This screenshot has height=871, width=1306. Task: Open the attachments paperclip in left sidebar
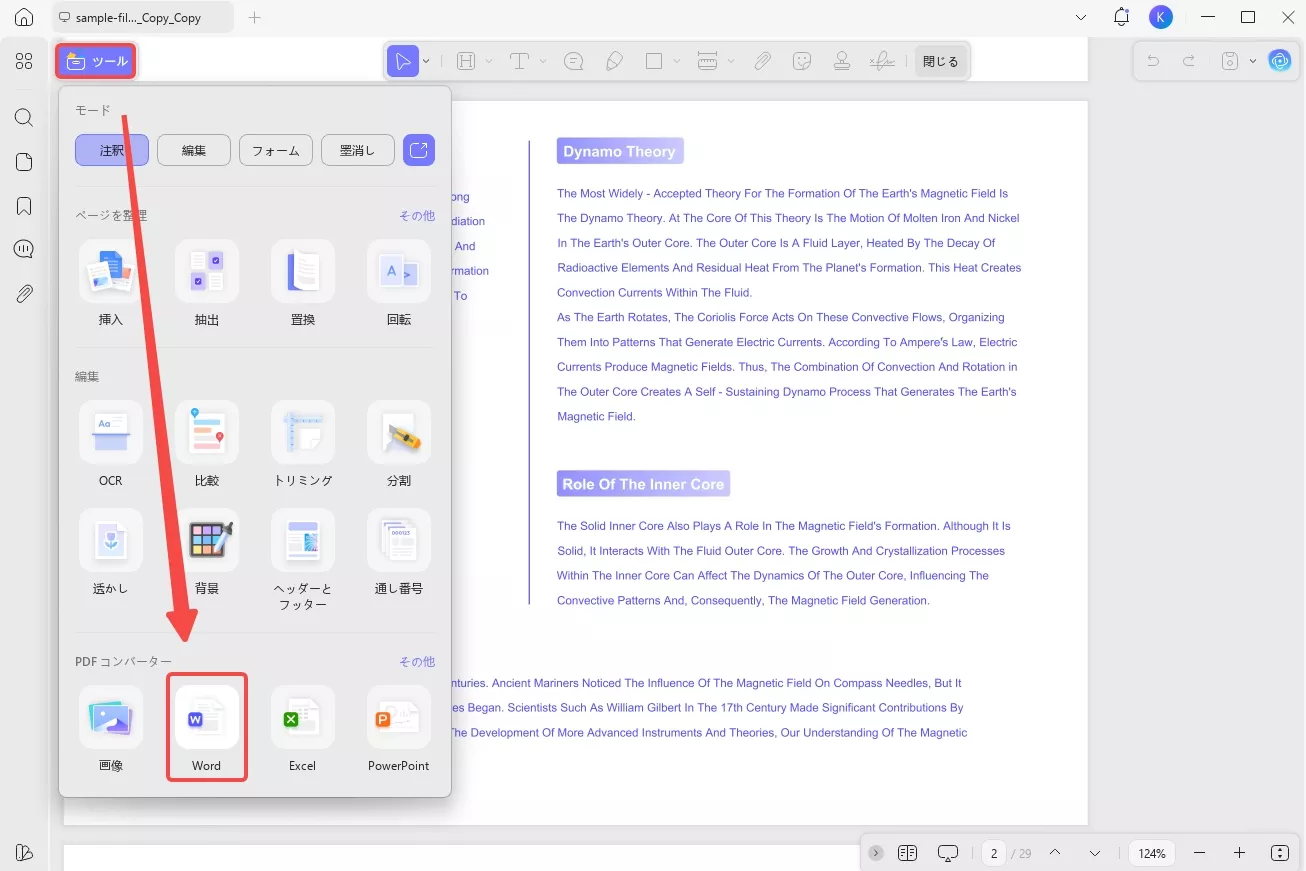coord(24,294)
